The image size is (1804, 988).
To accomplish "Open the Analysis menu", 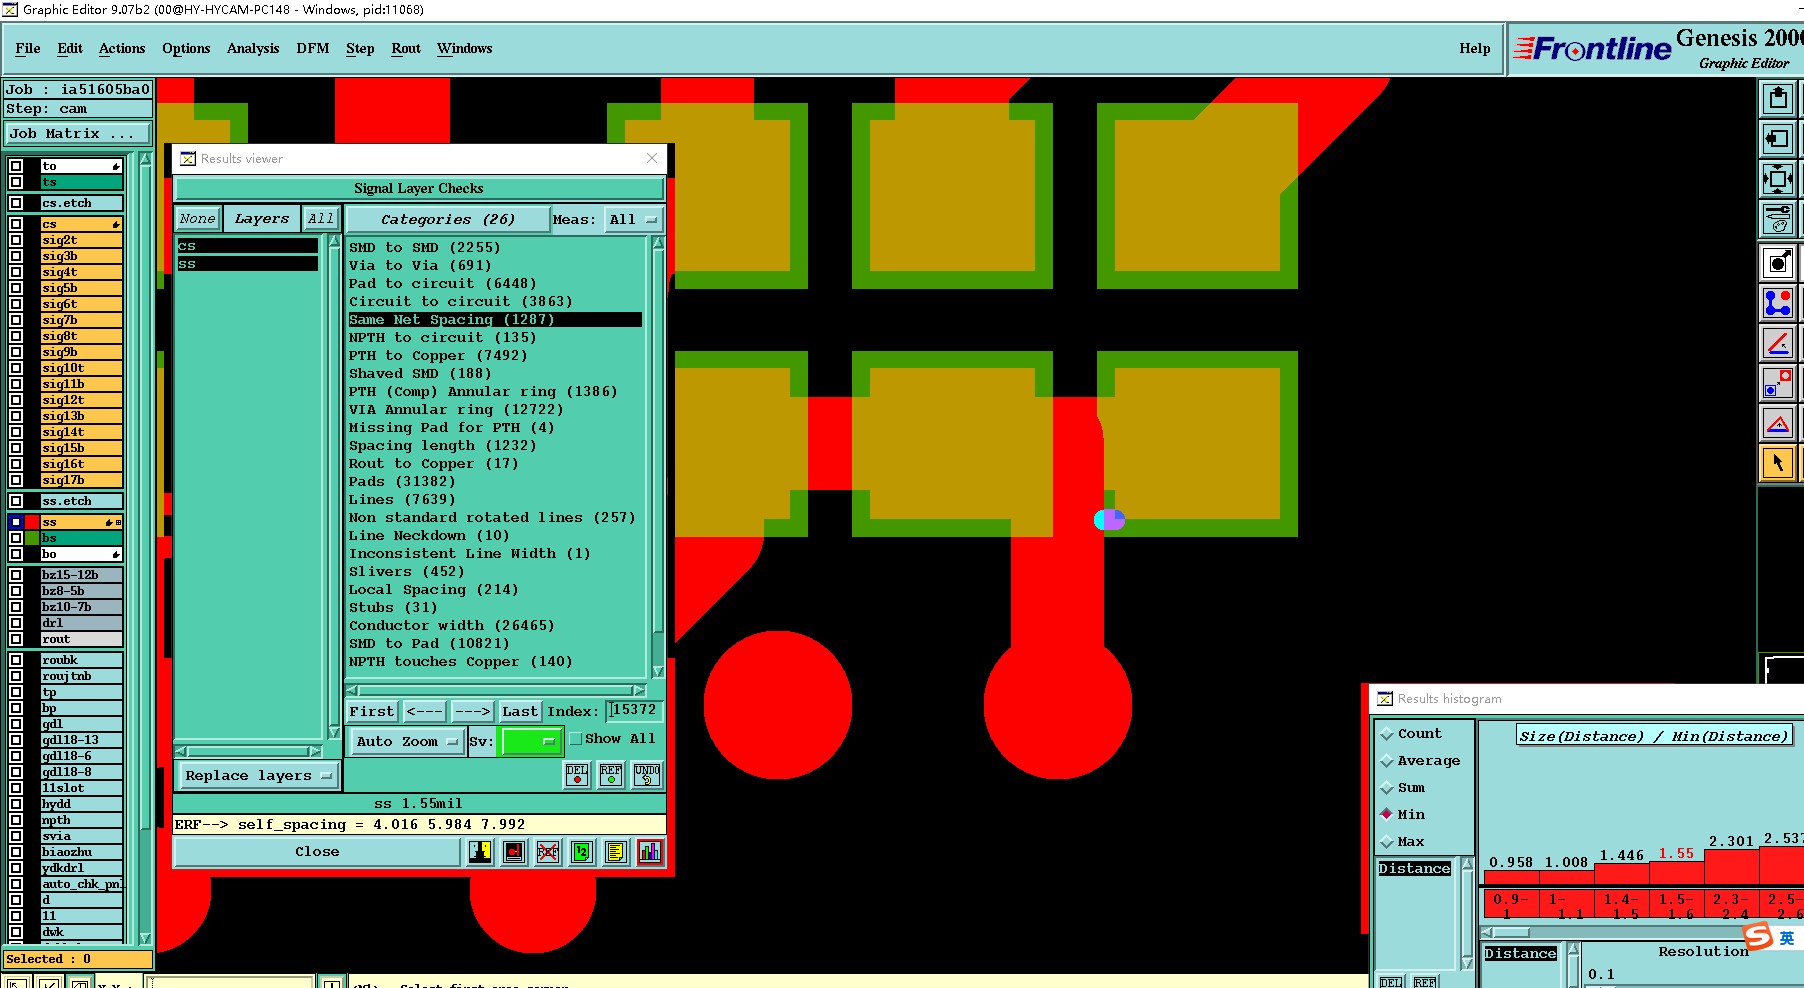I will click(253, 48).
